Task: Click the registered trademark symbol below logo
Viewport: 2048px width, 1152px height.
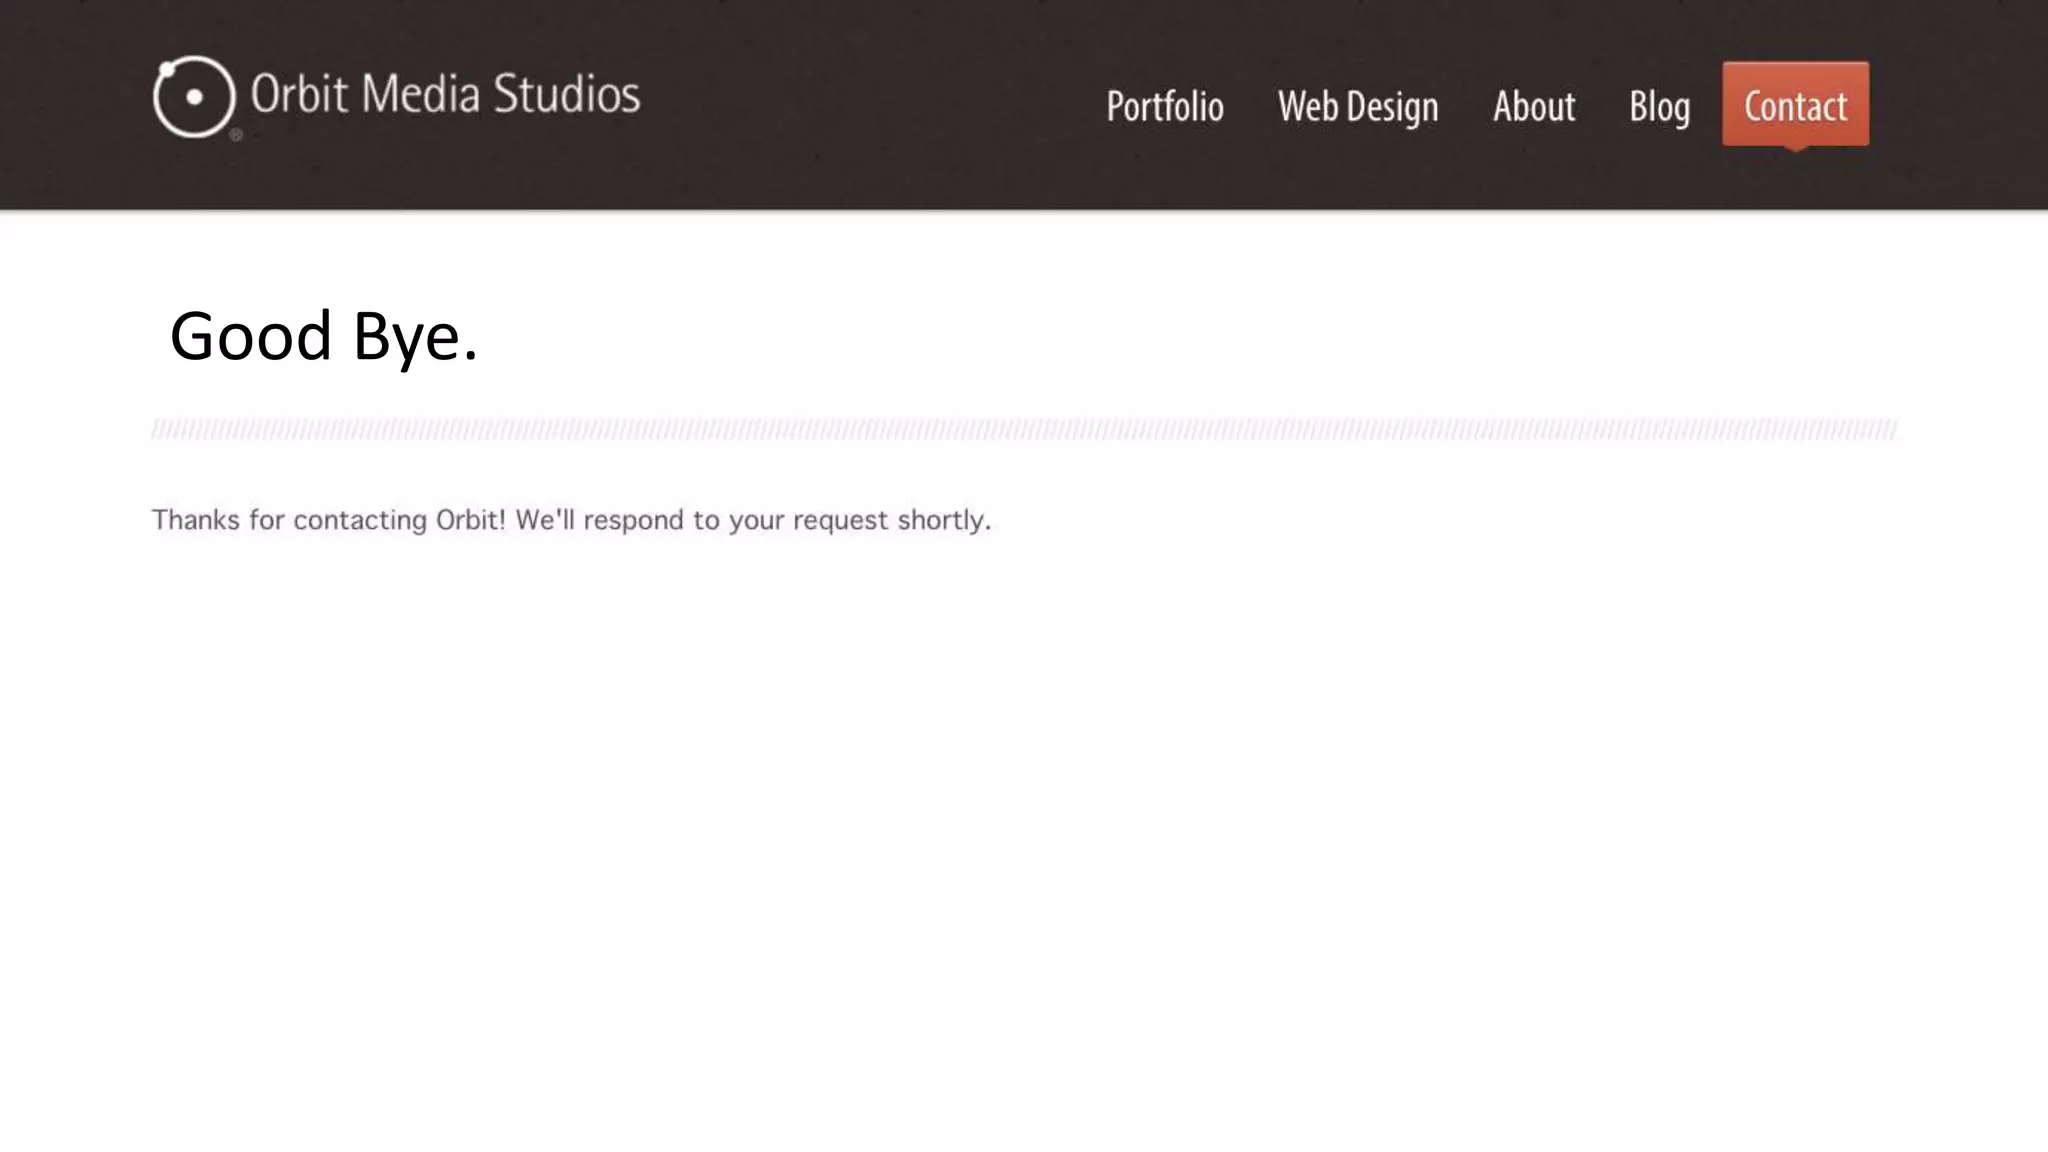Action: point(236,135)
